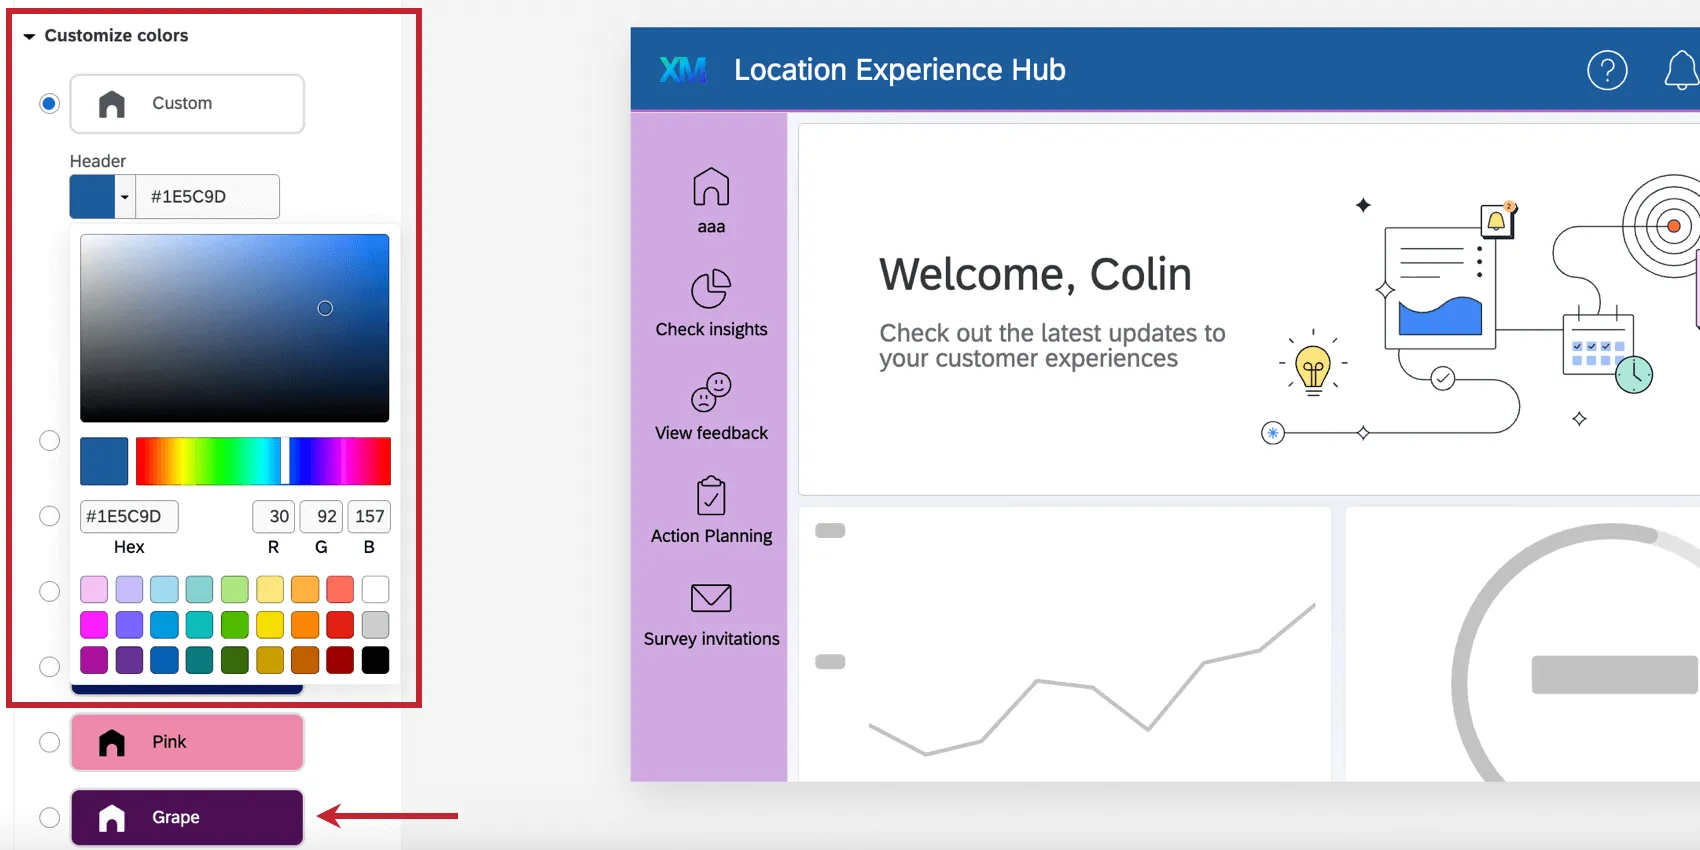Click the Hex input in color picker
This screenshot has height=850, width=1700.
click(129, 517)
